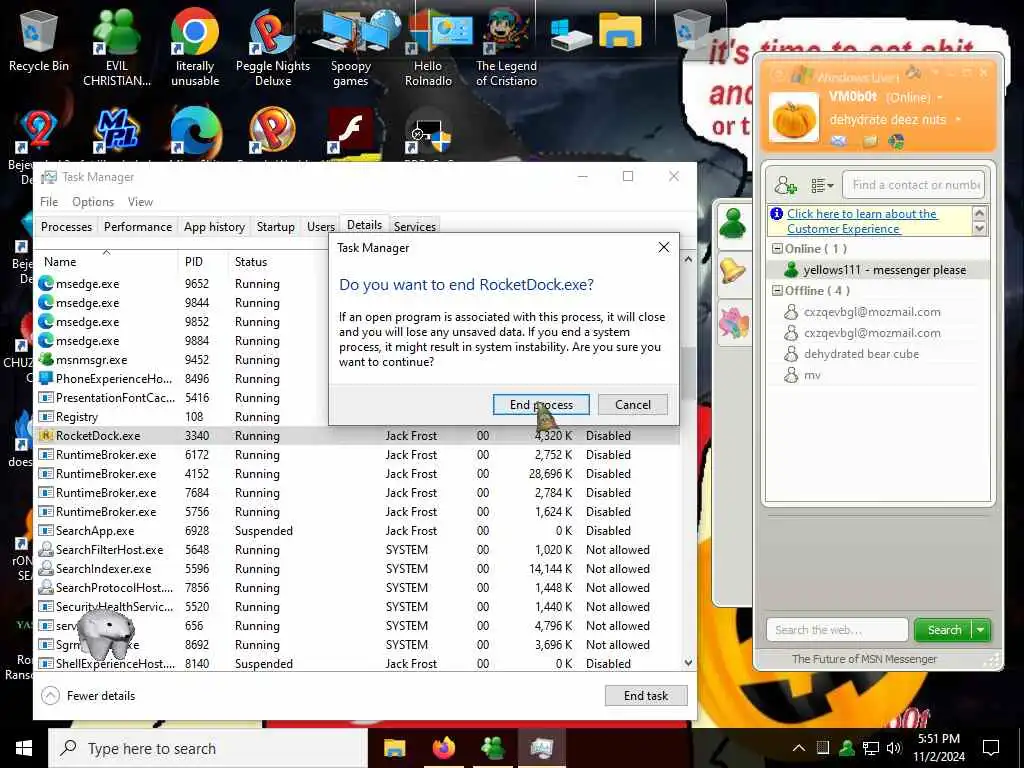Click the volume icon in system tray
Viewport: 1024px width, 768px height.
coord(894,748)
